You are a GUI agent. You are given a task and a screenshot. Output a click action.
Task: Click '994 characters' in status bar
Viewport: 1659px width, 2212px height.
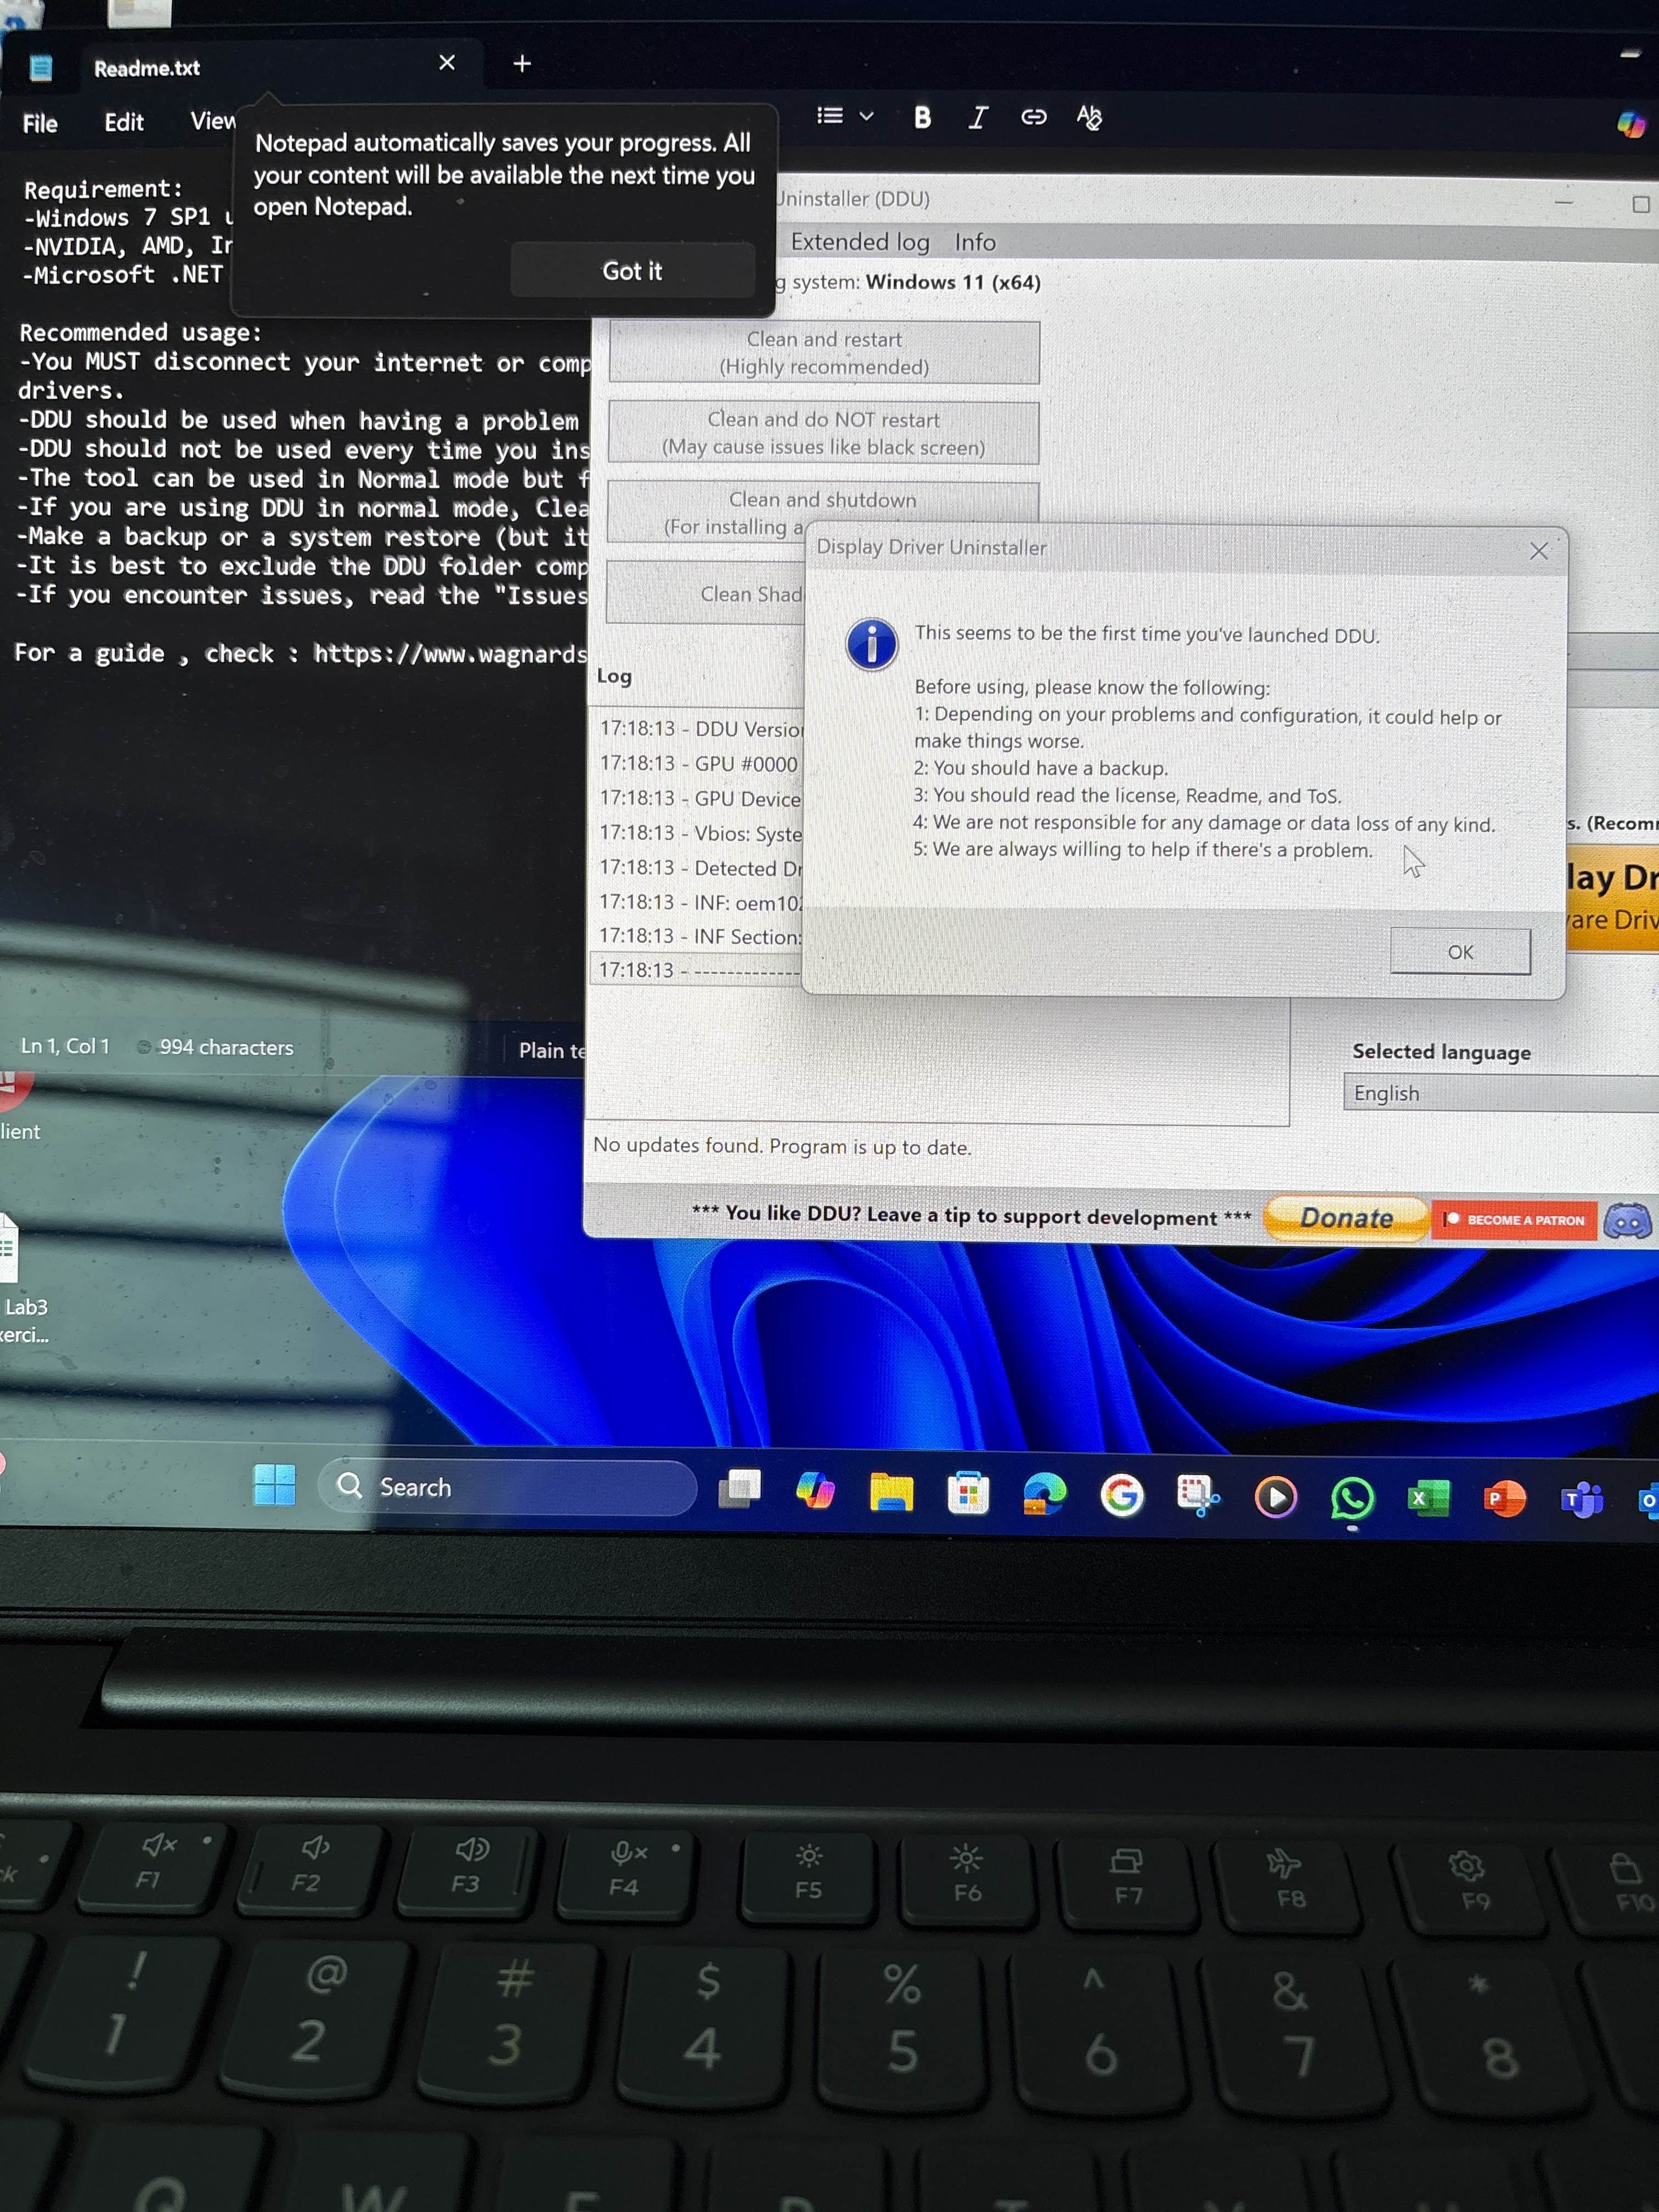(226, 1047)
